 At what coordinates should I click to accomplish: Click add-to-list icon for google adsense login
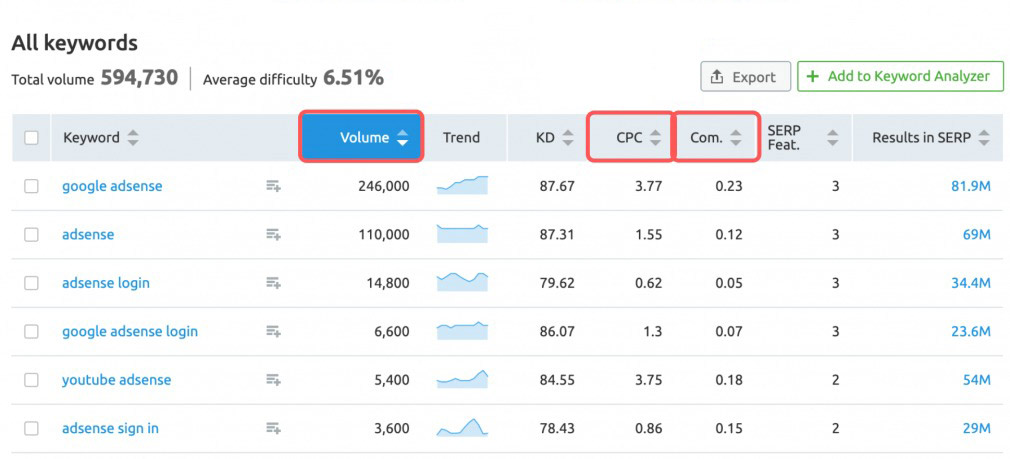pos(274,332)
